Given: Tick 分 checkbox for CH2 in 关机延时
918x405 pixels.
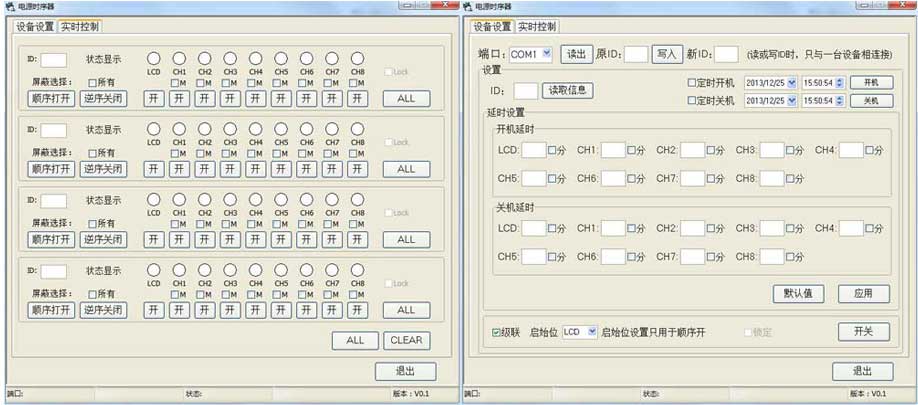Looking at the screenshot, I should pyautogui.click(x=711, y=229).
